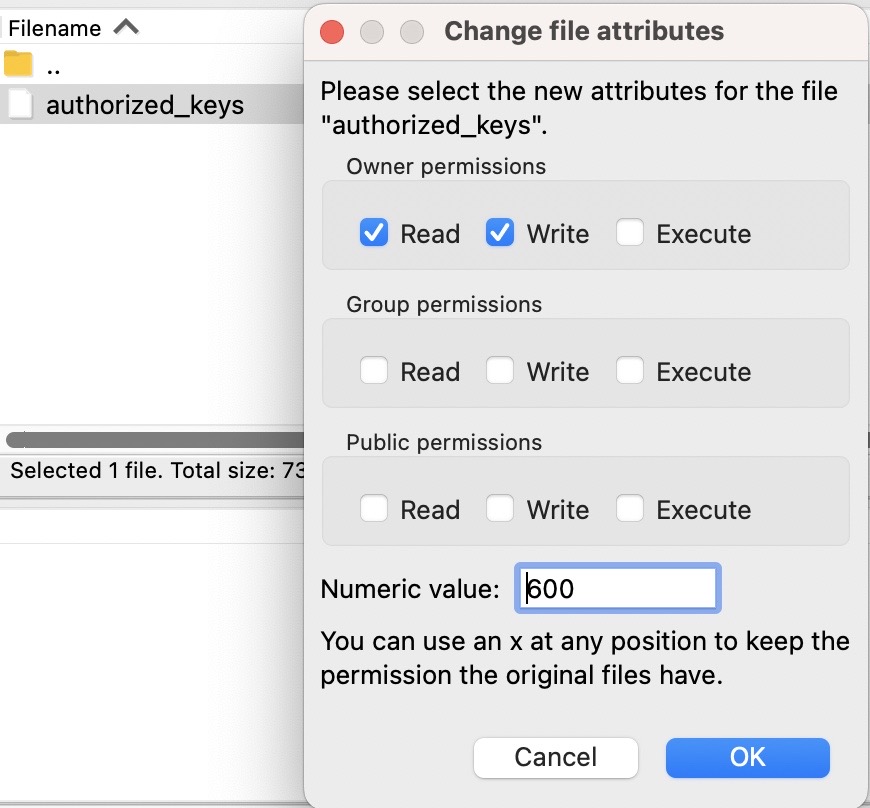Image resolution: width=870 pixels, height=808 pixels.
Task: Click the Numeric value input field
Action: [618, 588]
